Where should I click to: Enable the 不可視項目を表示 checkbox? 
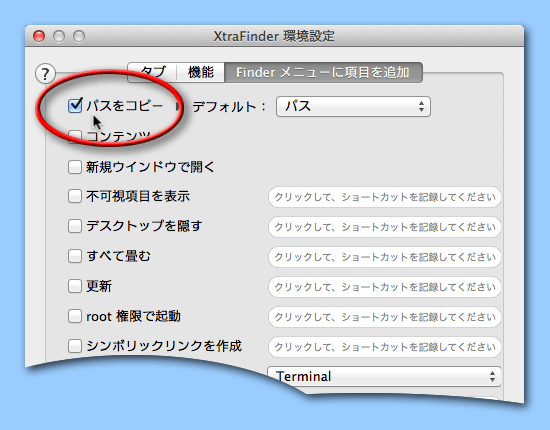(75, 196)
